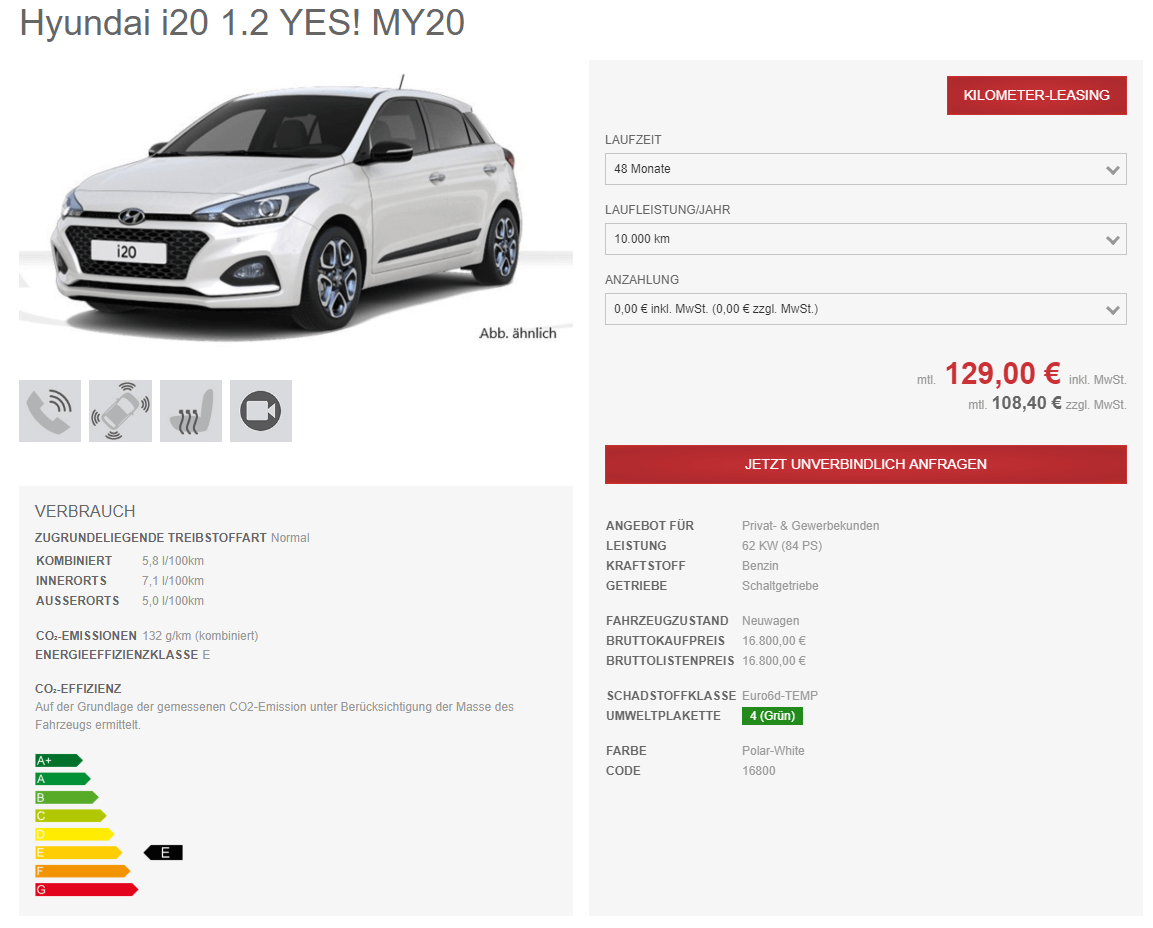Click the green 4 (Grün) Umweltplakette badge

click(772, 716)
